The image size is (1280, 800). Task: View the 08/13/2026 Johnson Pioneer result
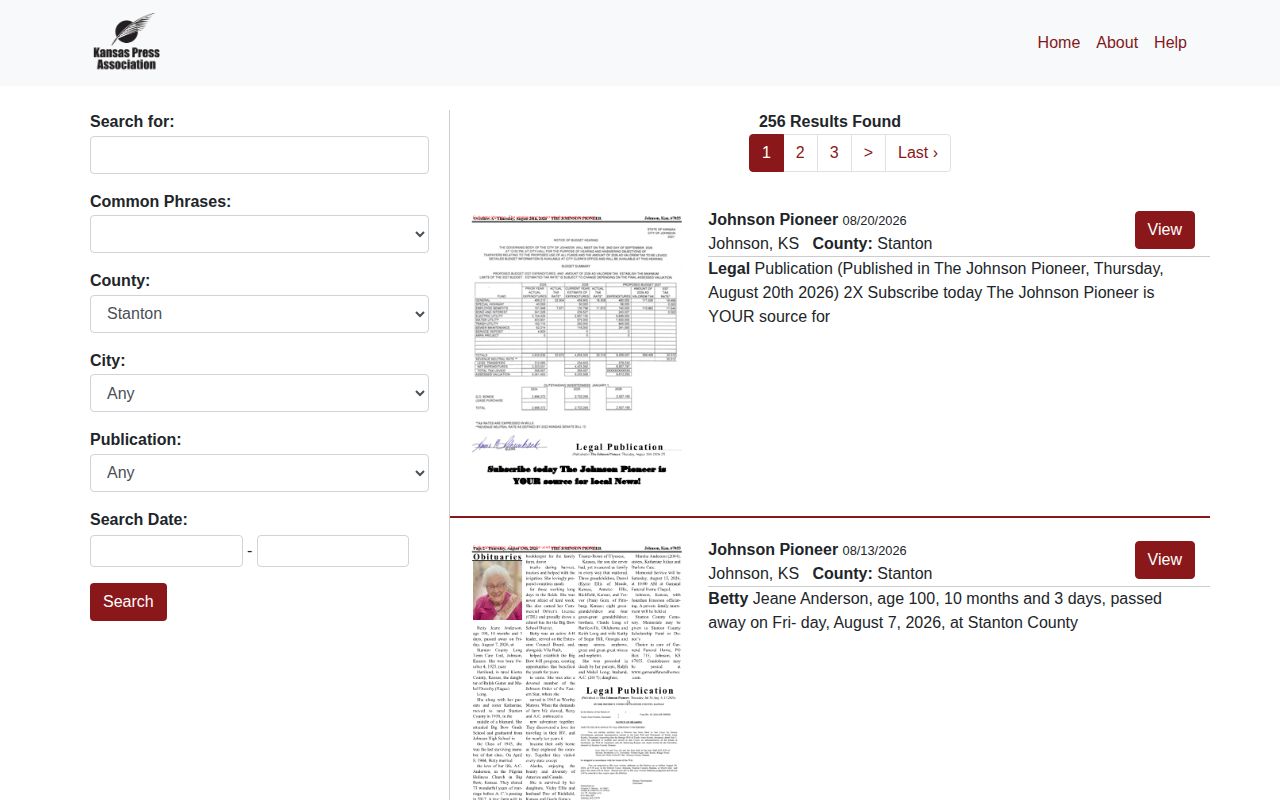[x=1165, y=560]
